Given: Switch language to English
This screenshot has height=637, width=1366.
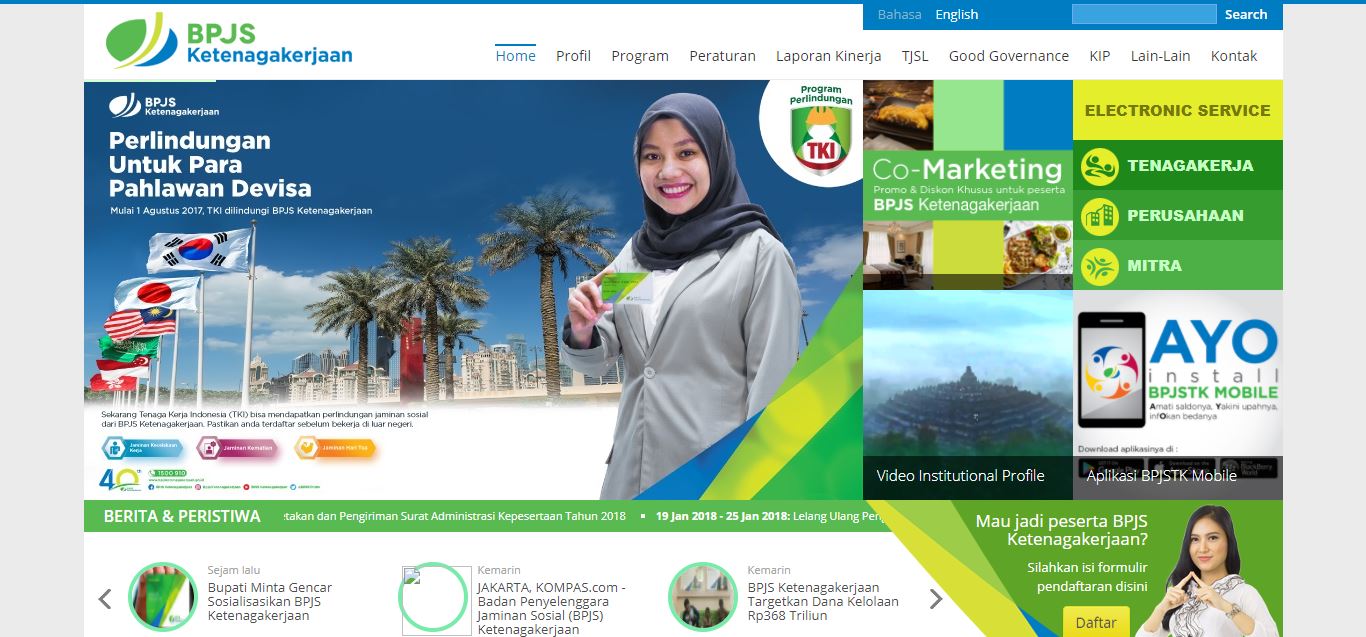Looking at the screenshot, I should [957, 15].
